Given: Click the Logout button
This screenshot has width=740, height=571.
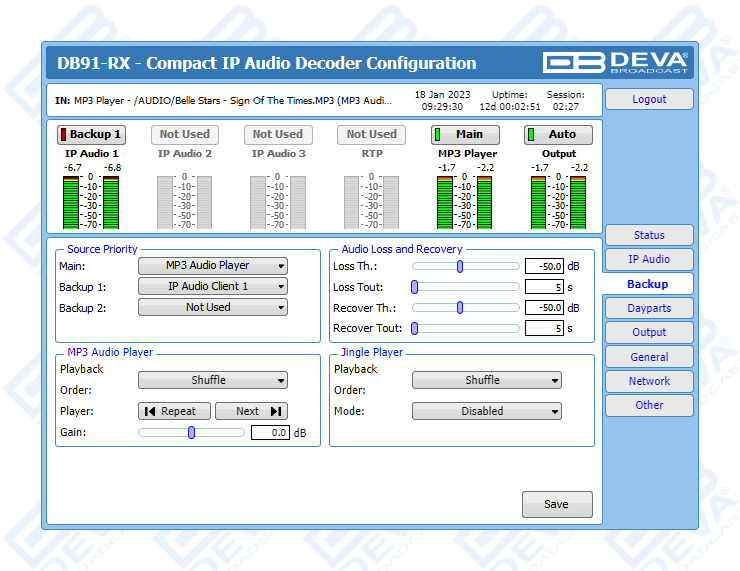Looking at the screenshot, I should (x=648, y=99).
